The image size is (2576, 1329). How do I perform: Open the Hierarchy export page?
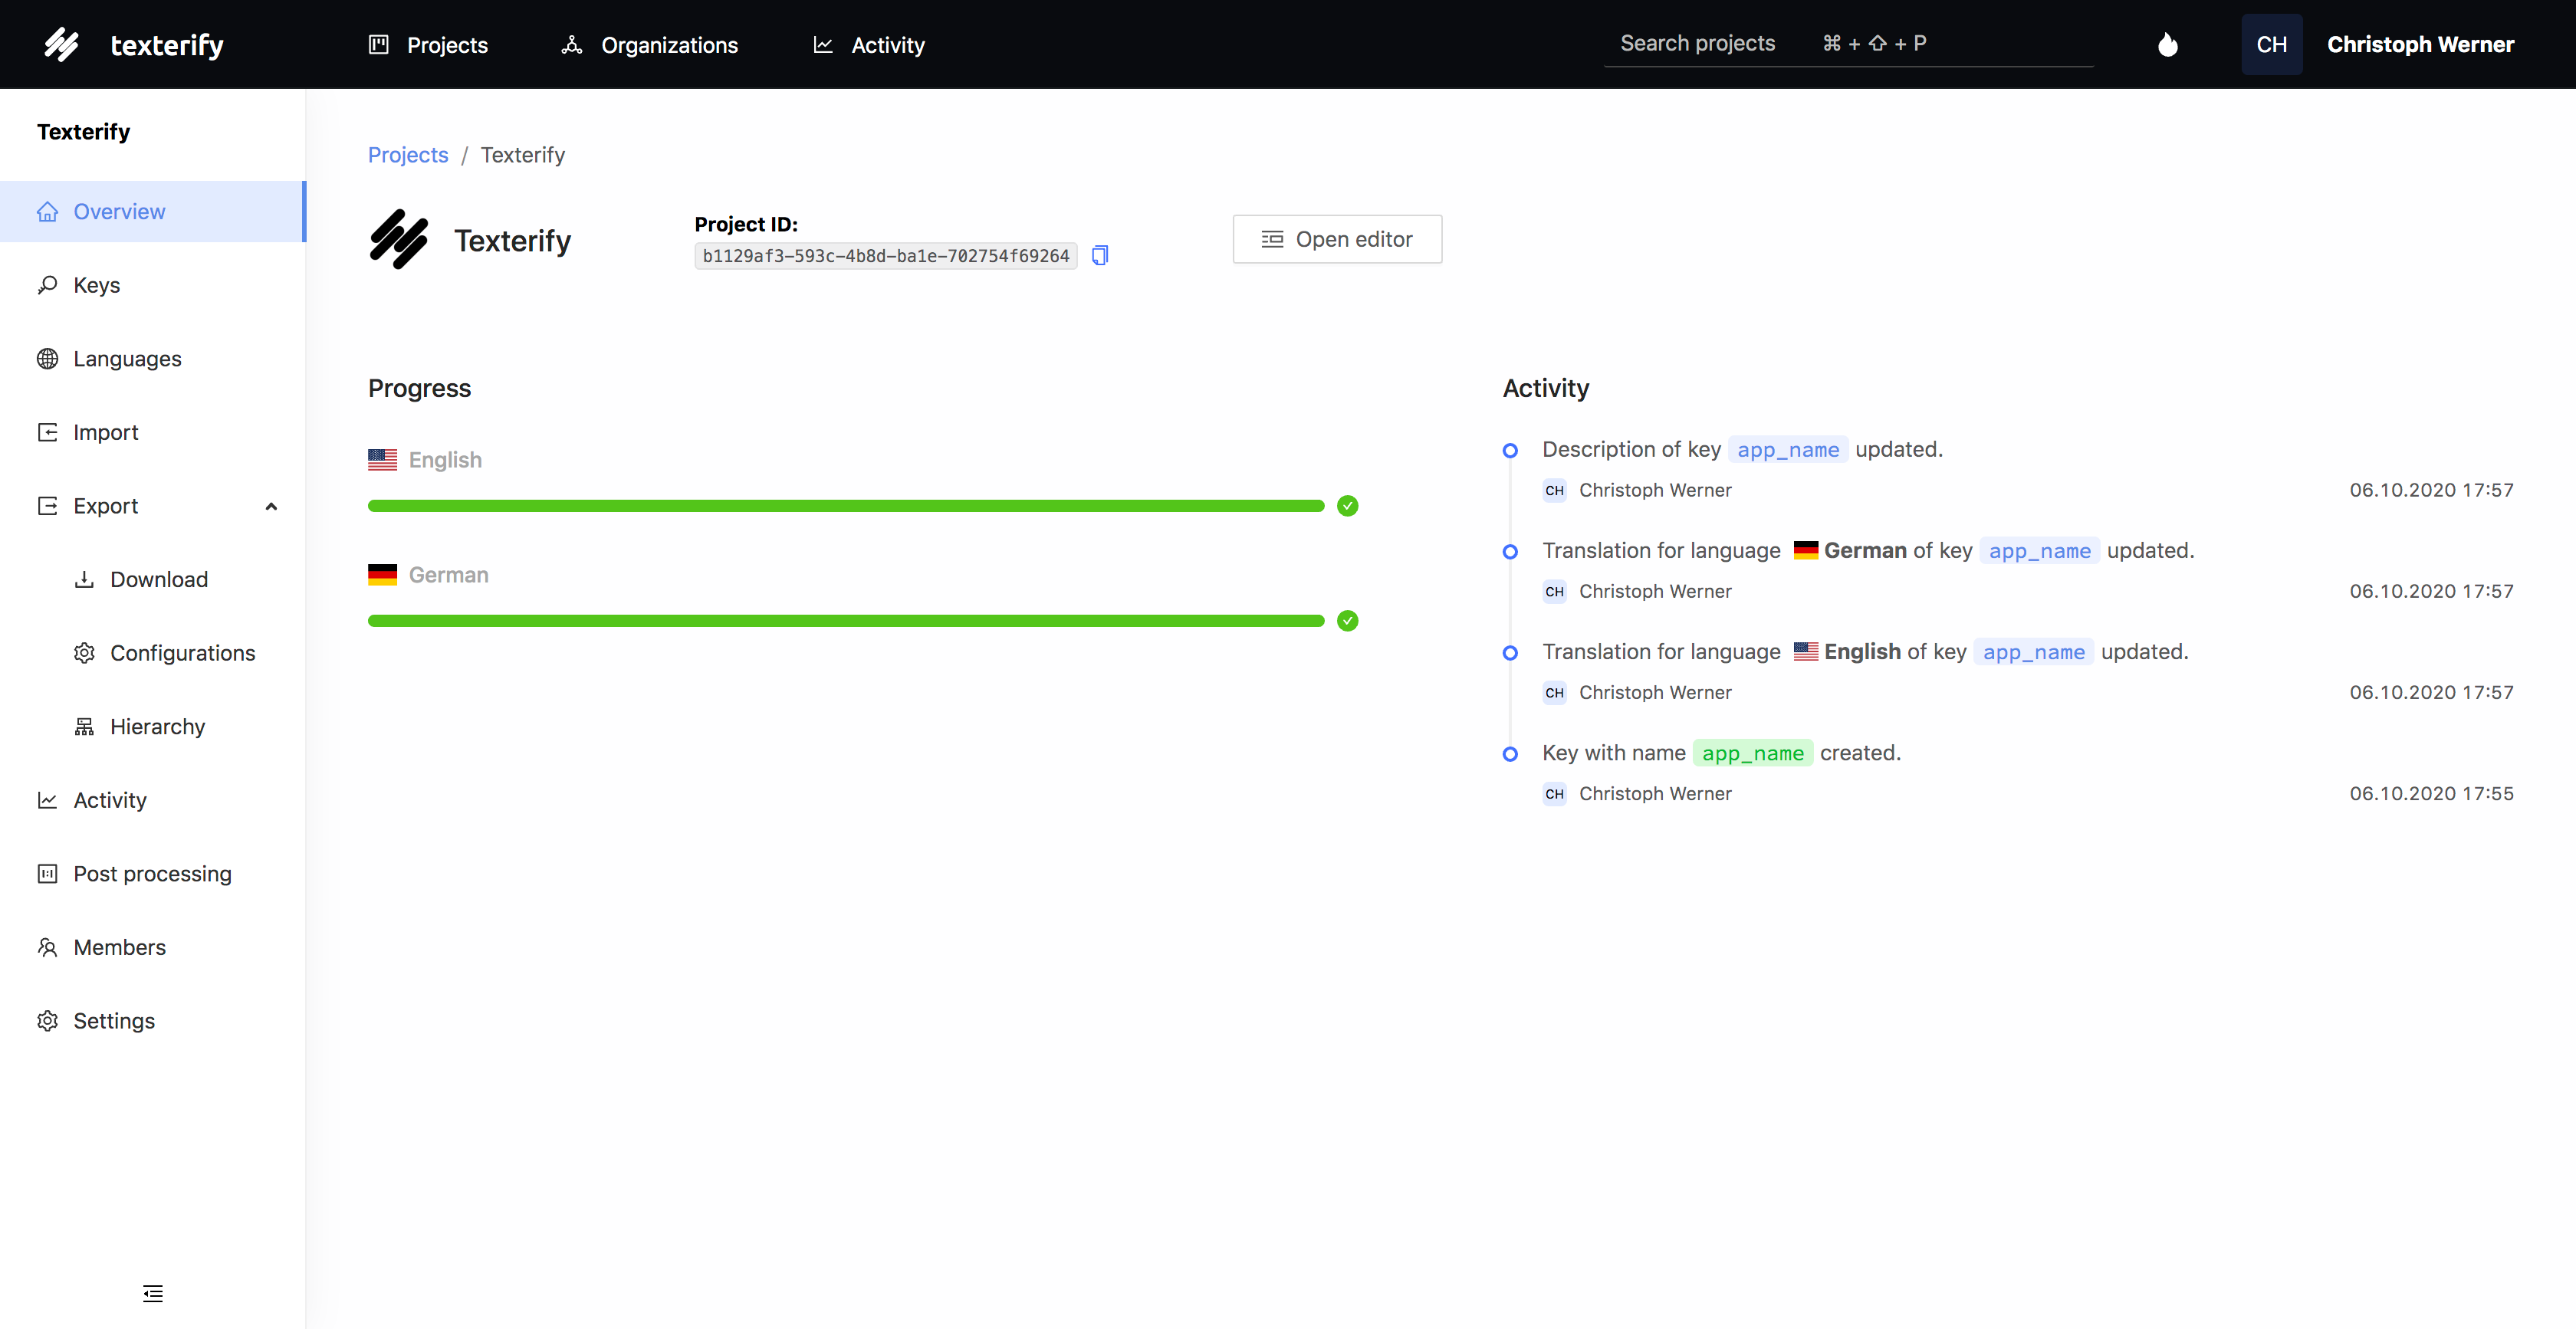click(157, 727)
